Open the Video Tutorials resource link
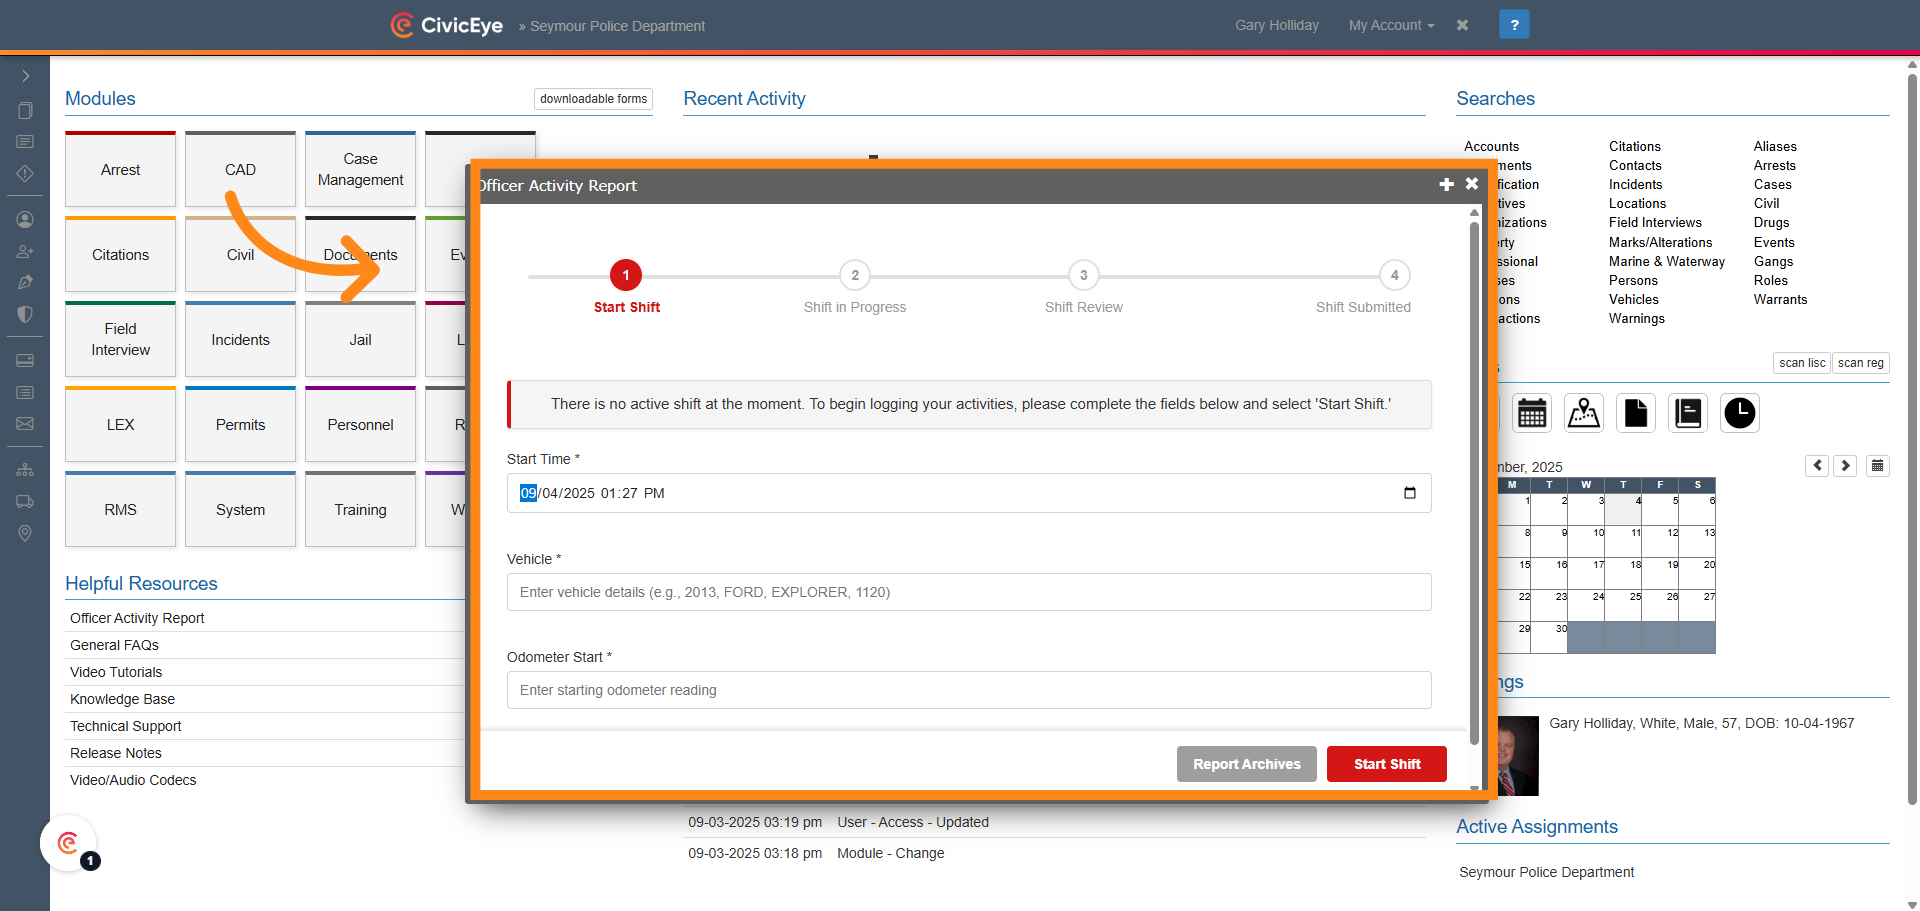 pyautogui.click(x=116, y=672)
